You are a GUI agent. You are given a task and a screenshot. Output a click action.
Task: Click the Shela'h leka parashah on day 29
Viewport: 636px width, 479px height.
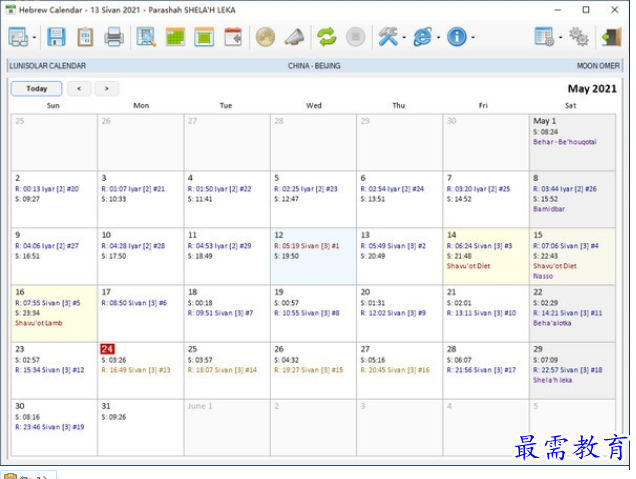[552, 380]
